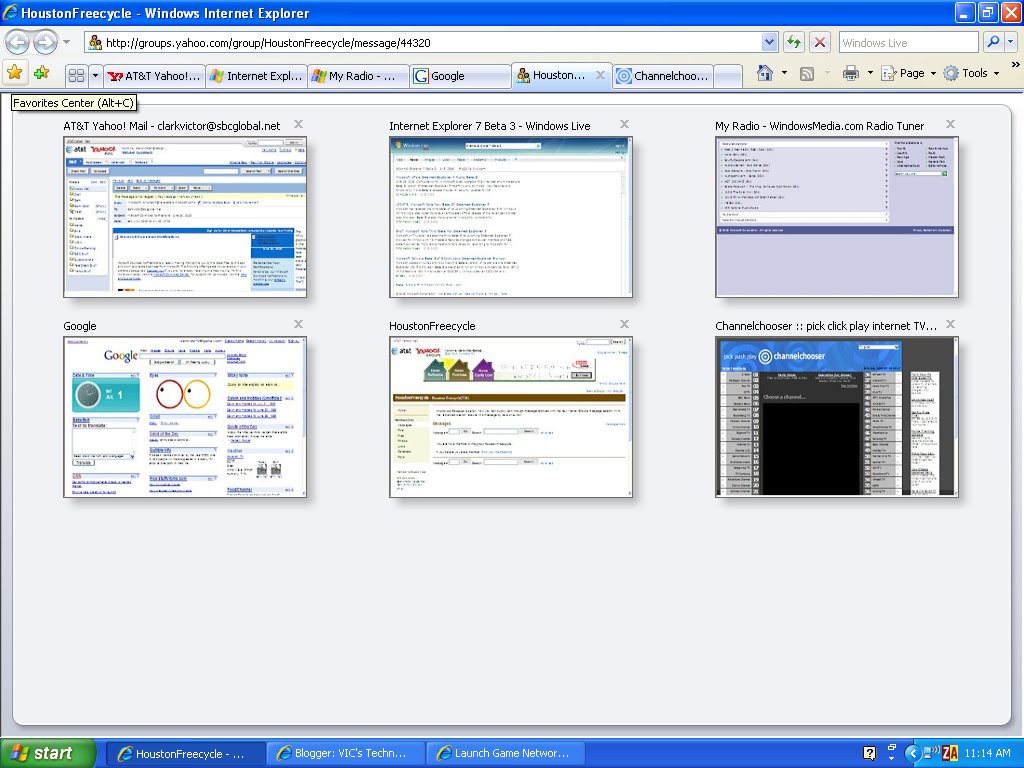
Task: Expand the address bar history dropdown
Action: point(769,42)
